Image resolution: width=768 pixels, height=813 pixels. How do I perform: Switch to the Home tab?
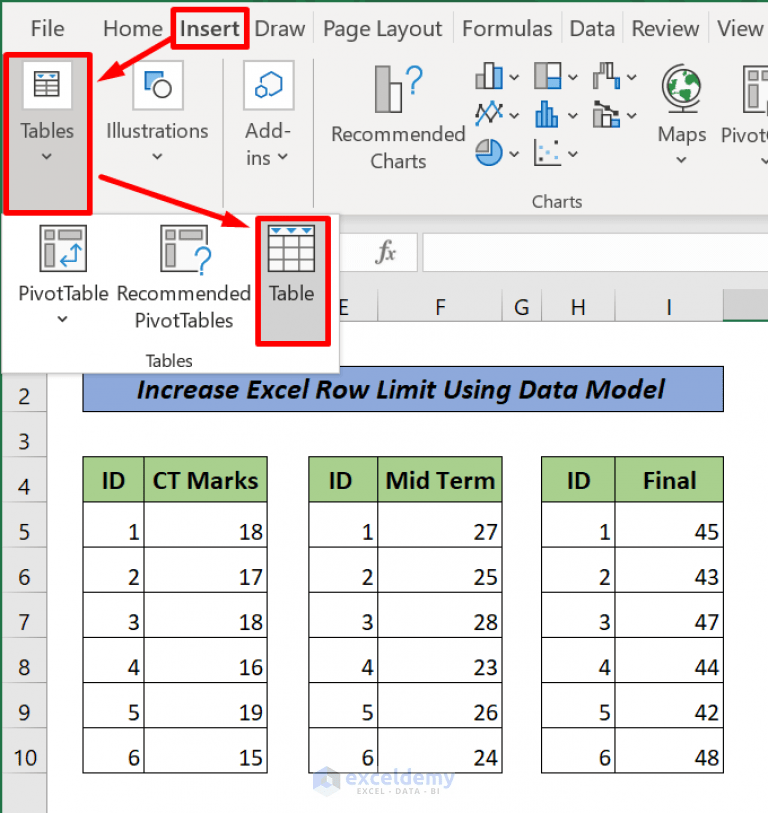(133, 29)
